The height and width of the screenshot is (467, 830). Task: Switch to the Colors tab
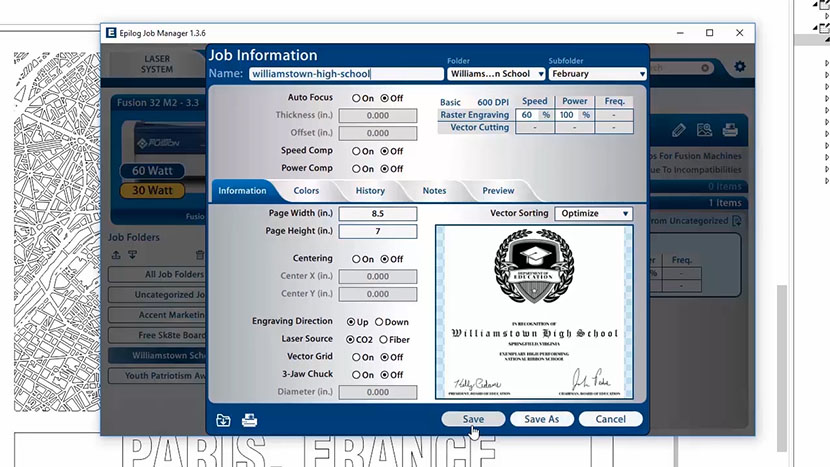point(306,190)
